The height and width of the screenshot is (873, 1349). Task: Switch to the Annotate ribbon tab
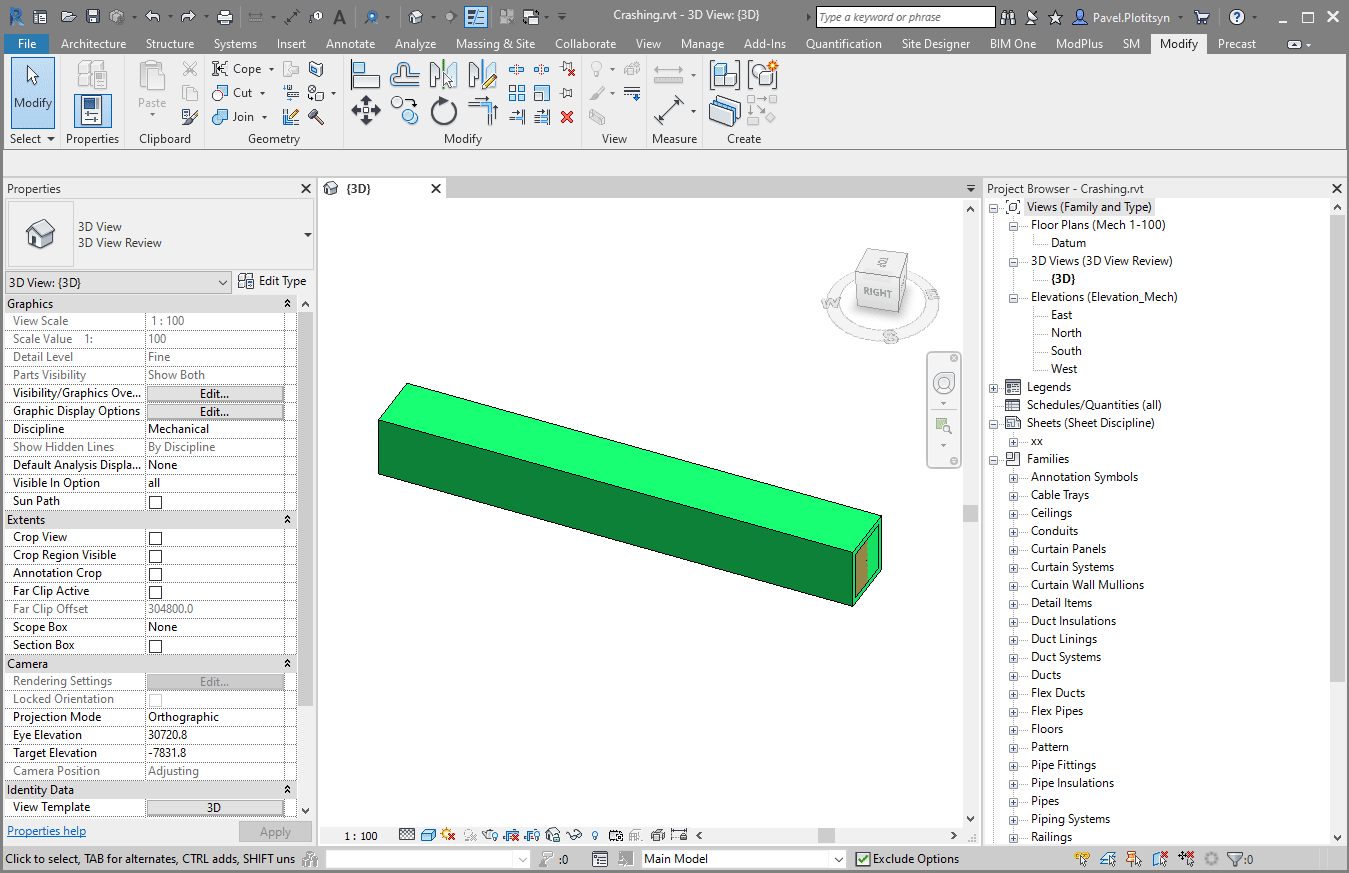pos(350,44)
